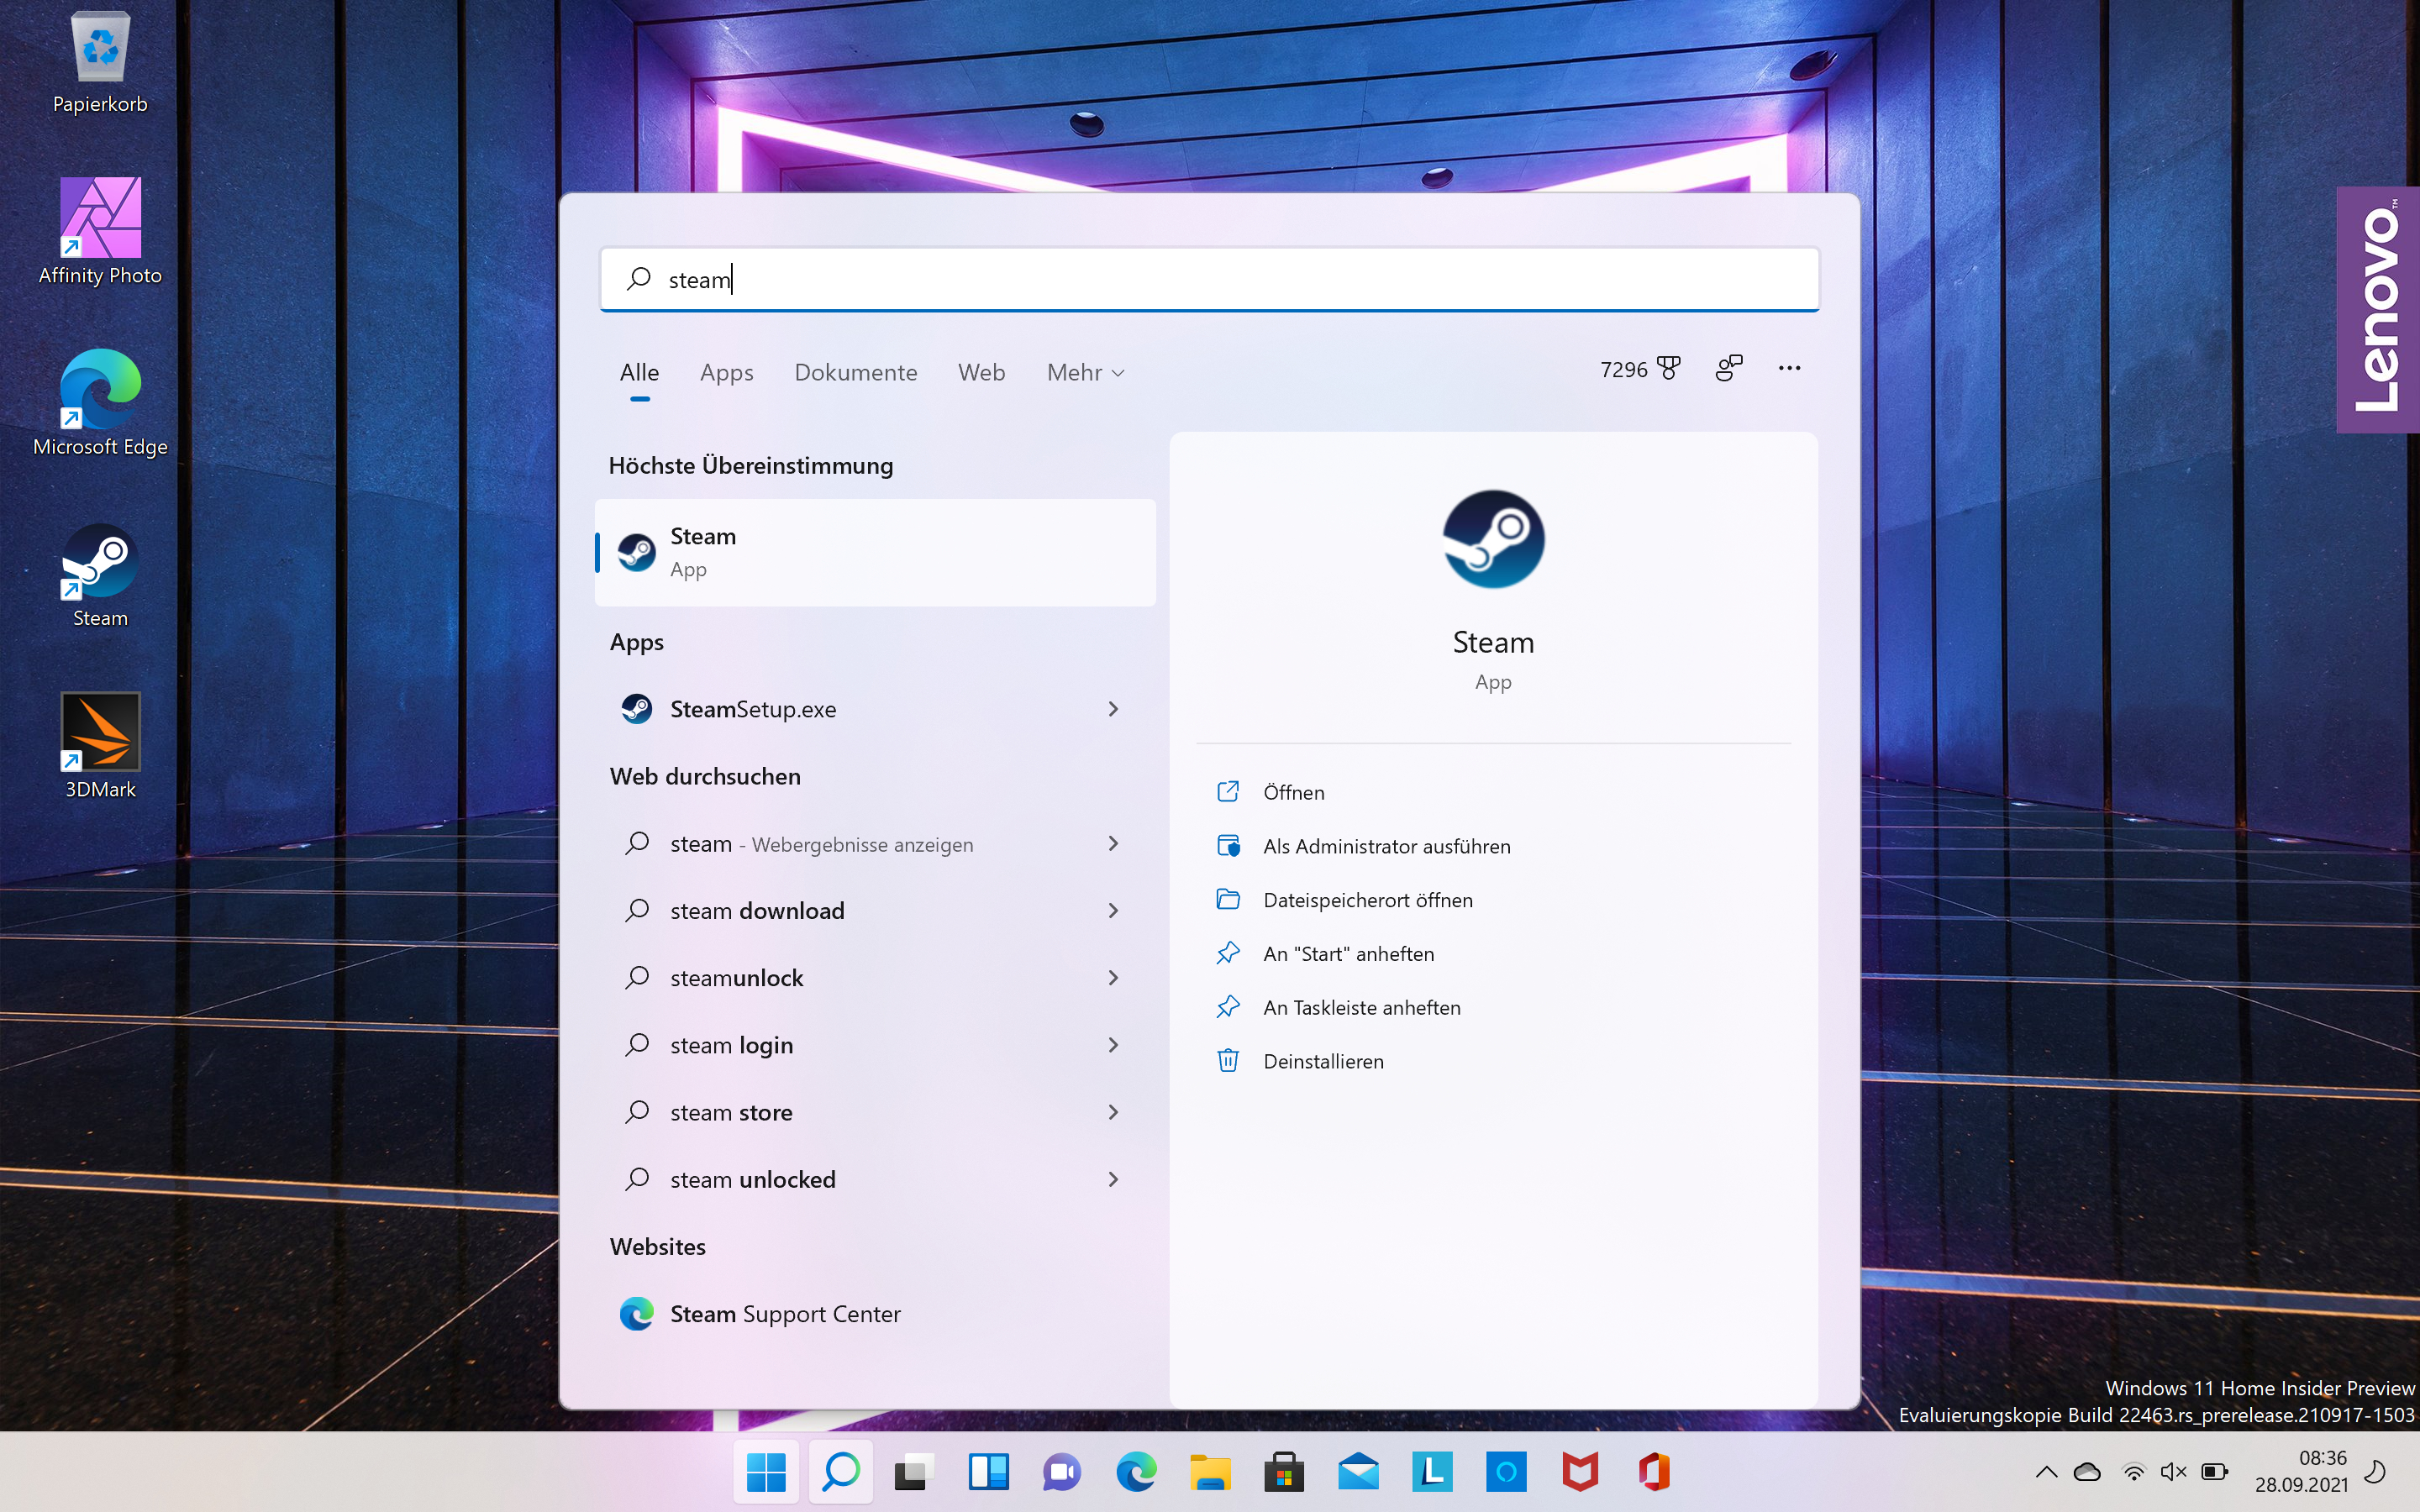
Task: Switch to the Apps search tab
Action: point(726,372)
